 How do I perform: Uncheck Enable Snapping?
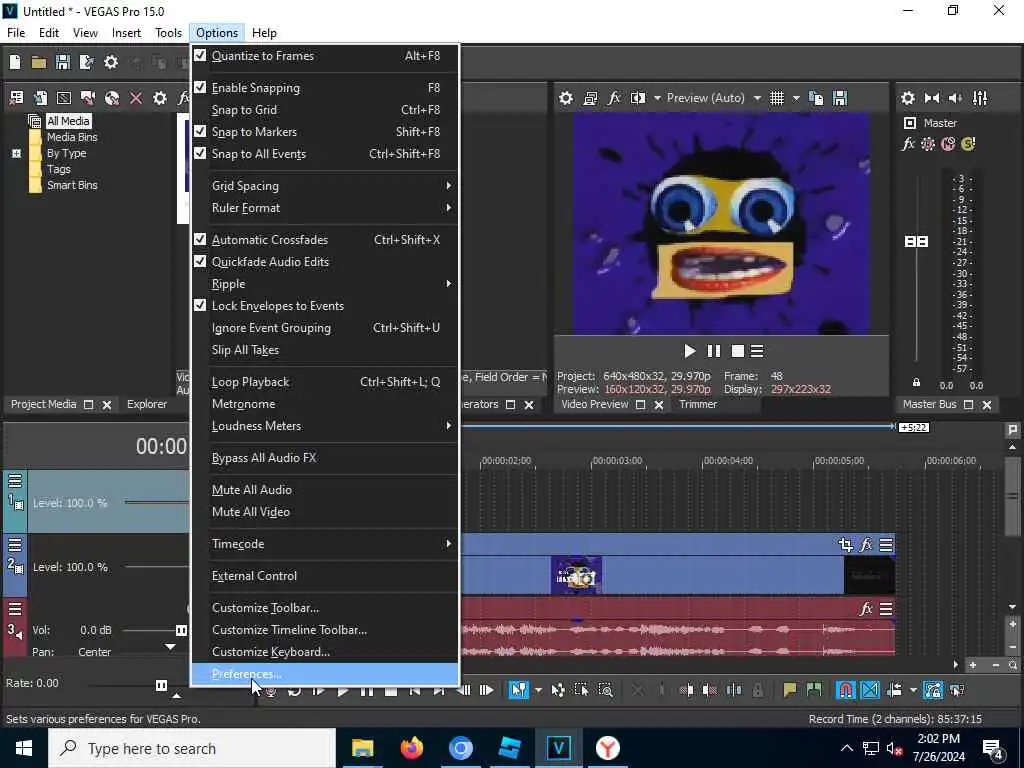tap(325, 88)
